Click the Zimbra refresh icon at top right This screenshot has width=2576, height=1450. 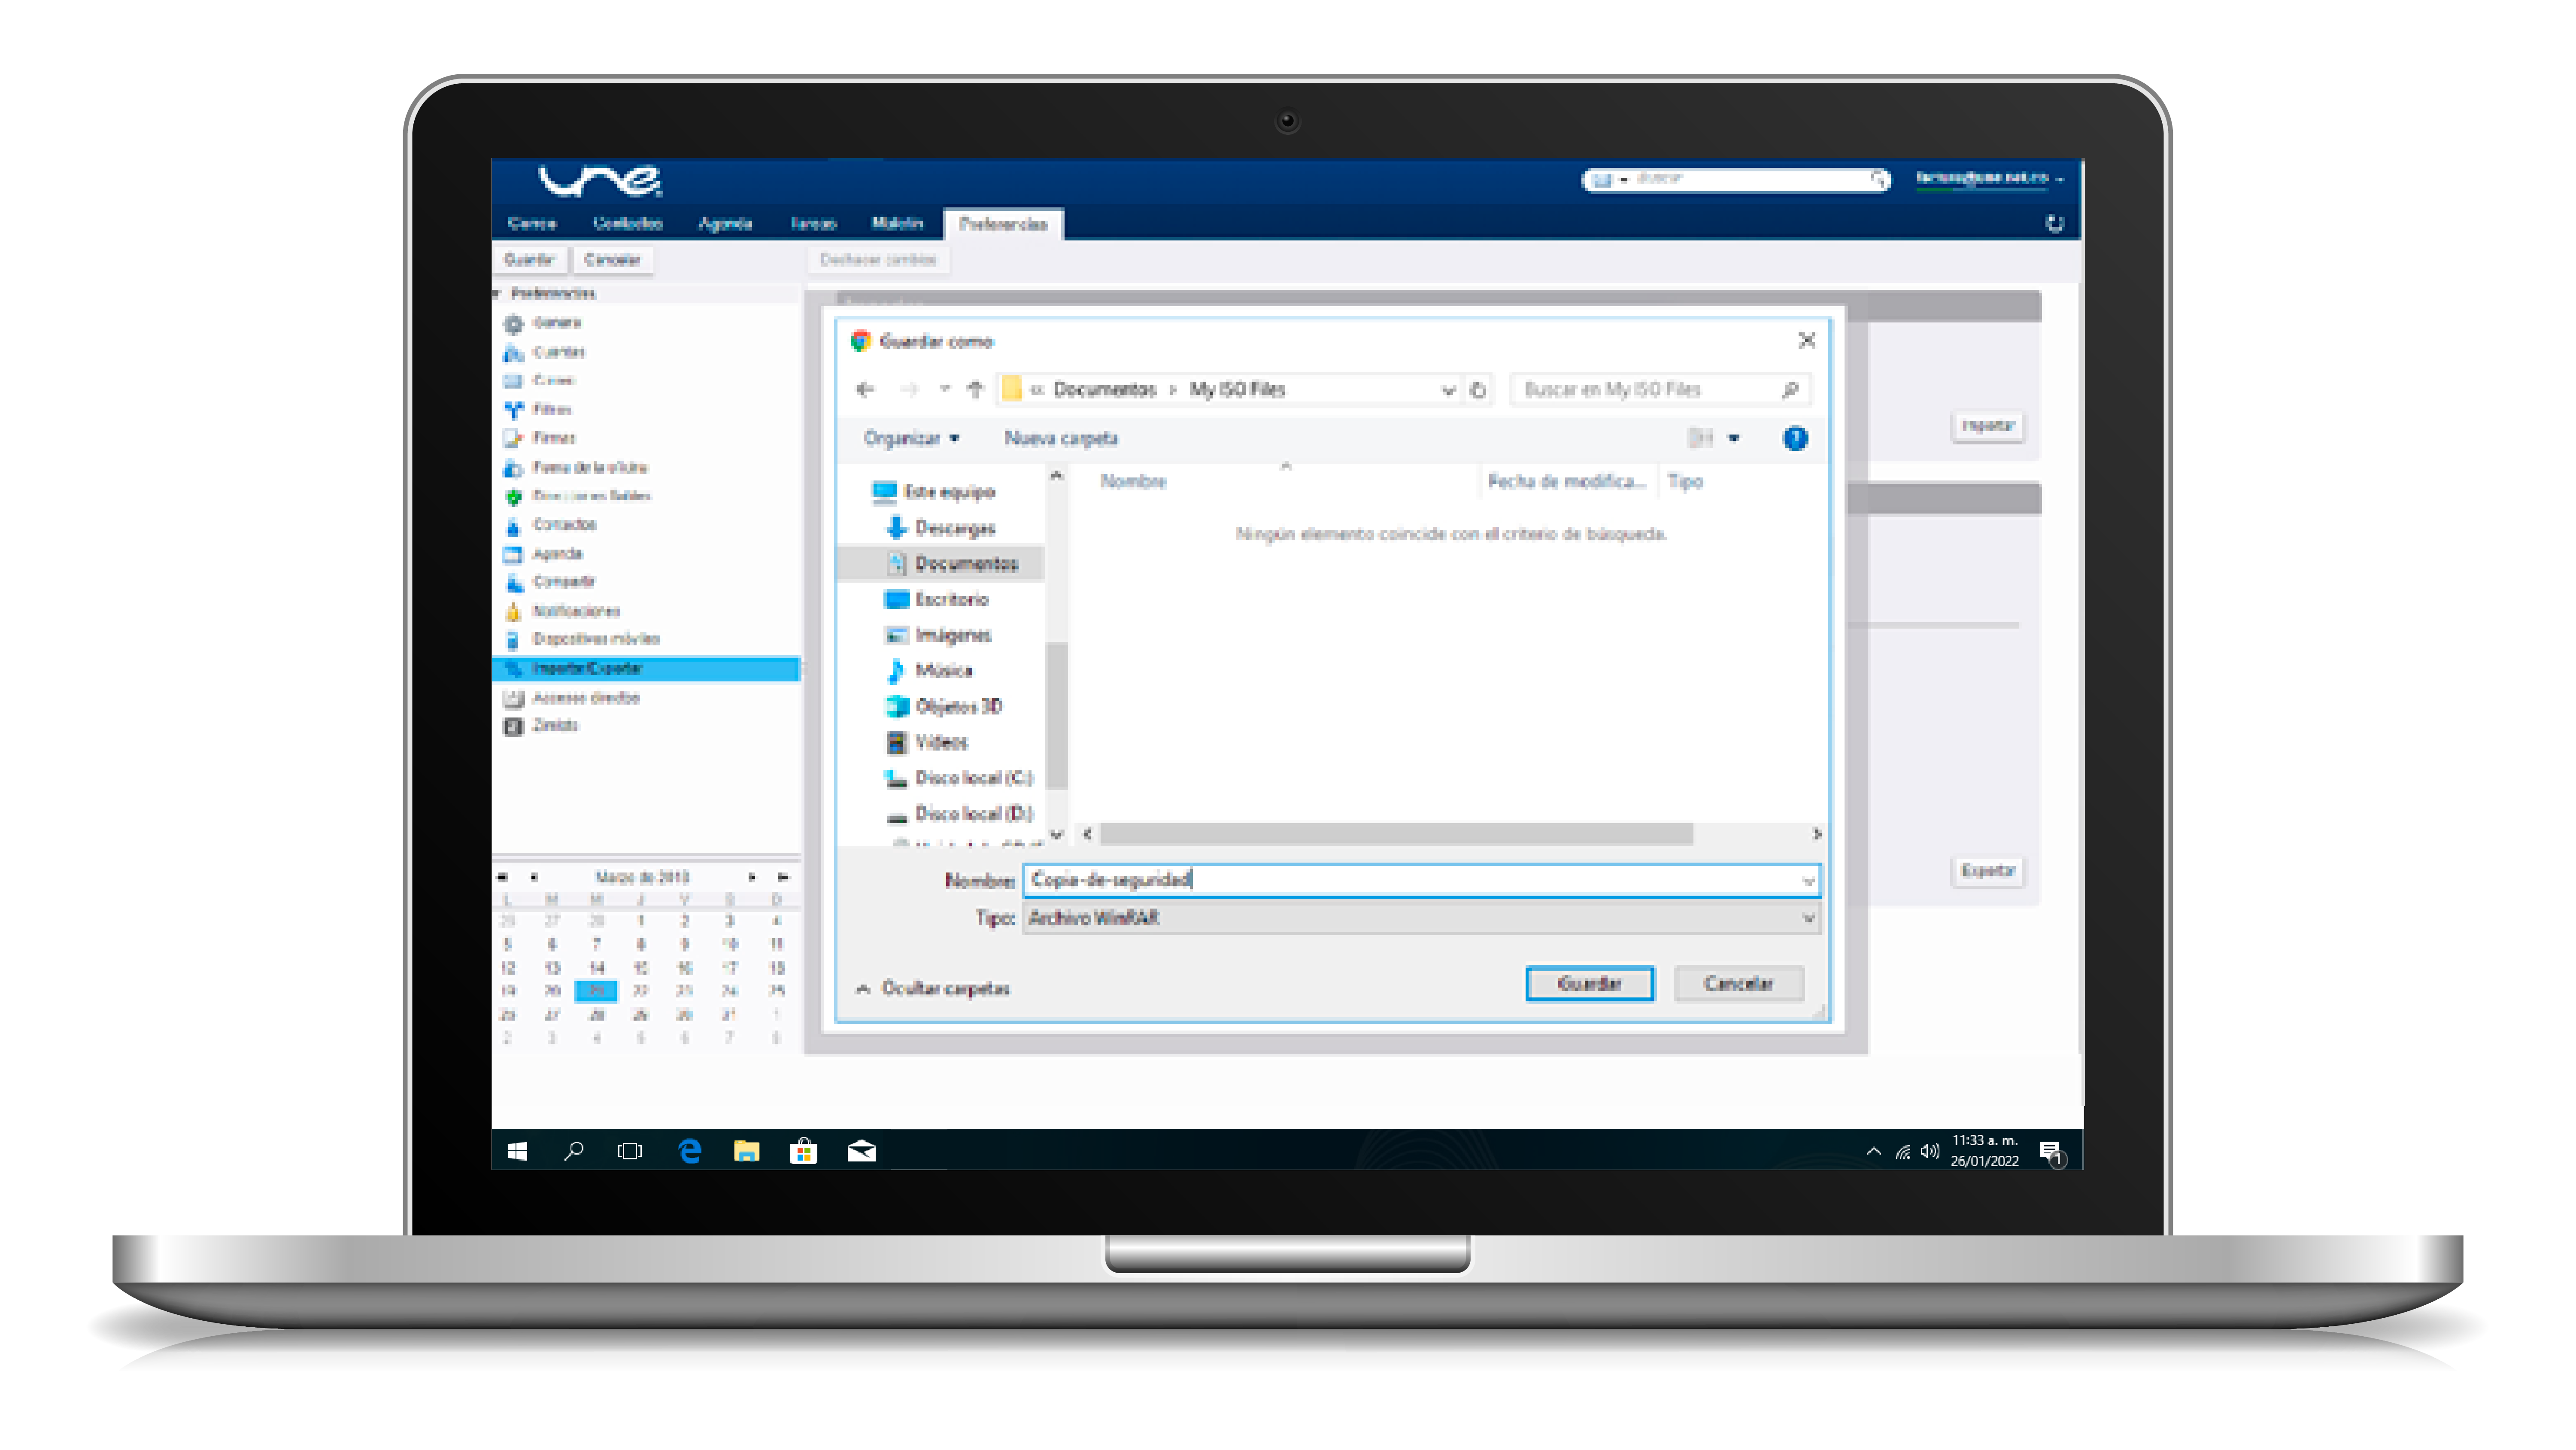[x=2054, y=223]
